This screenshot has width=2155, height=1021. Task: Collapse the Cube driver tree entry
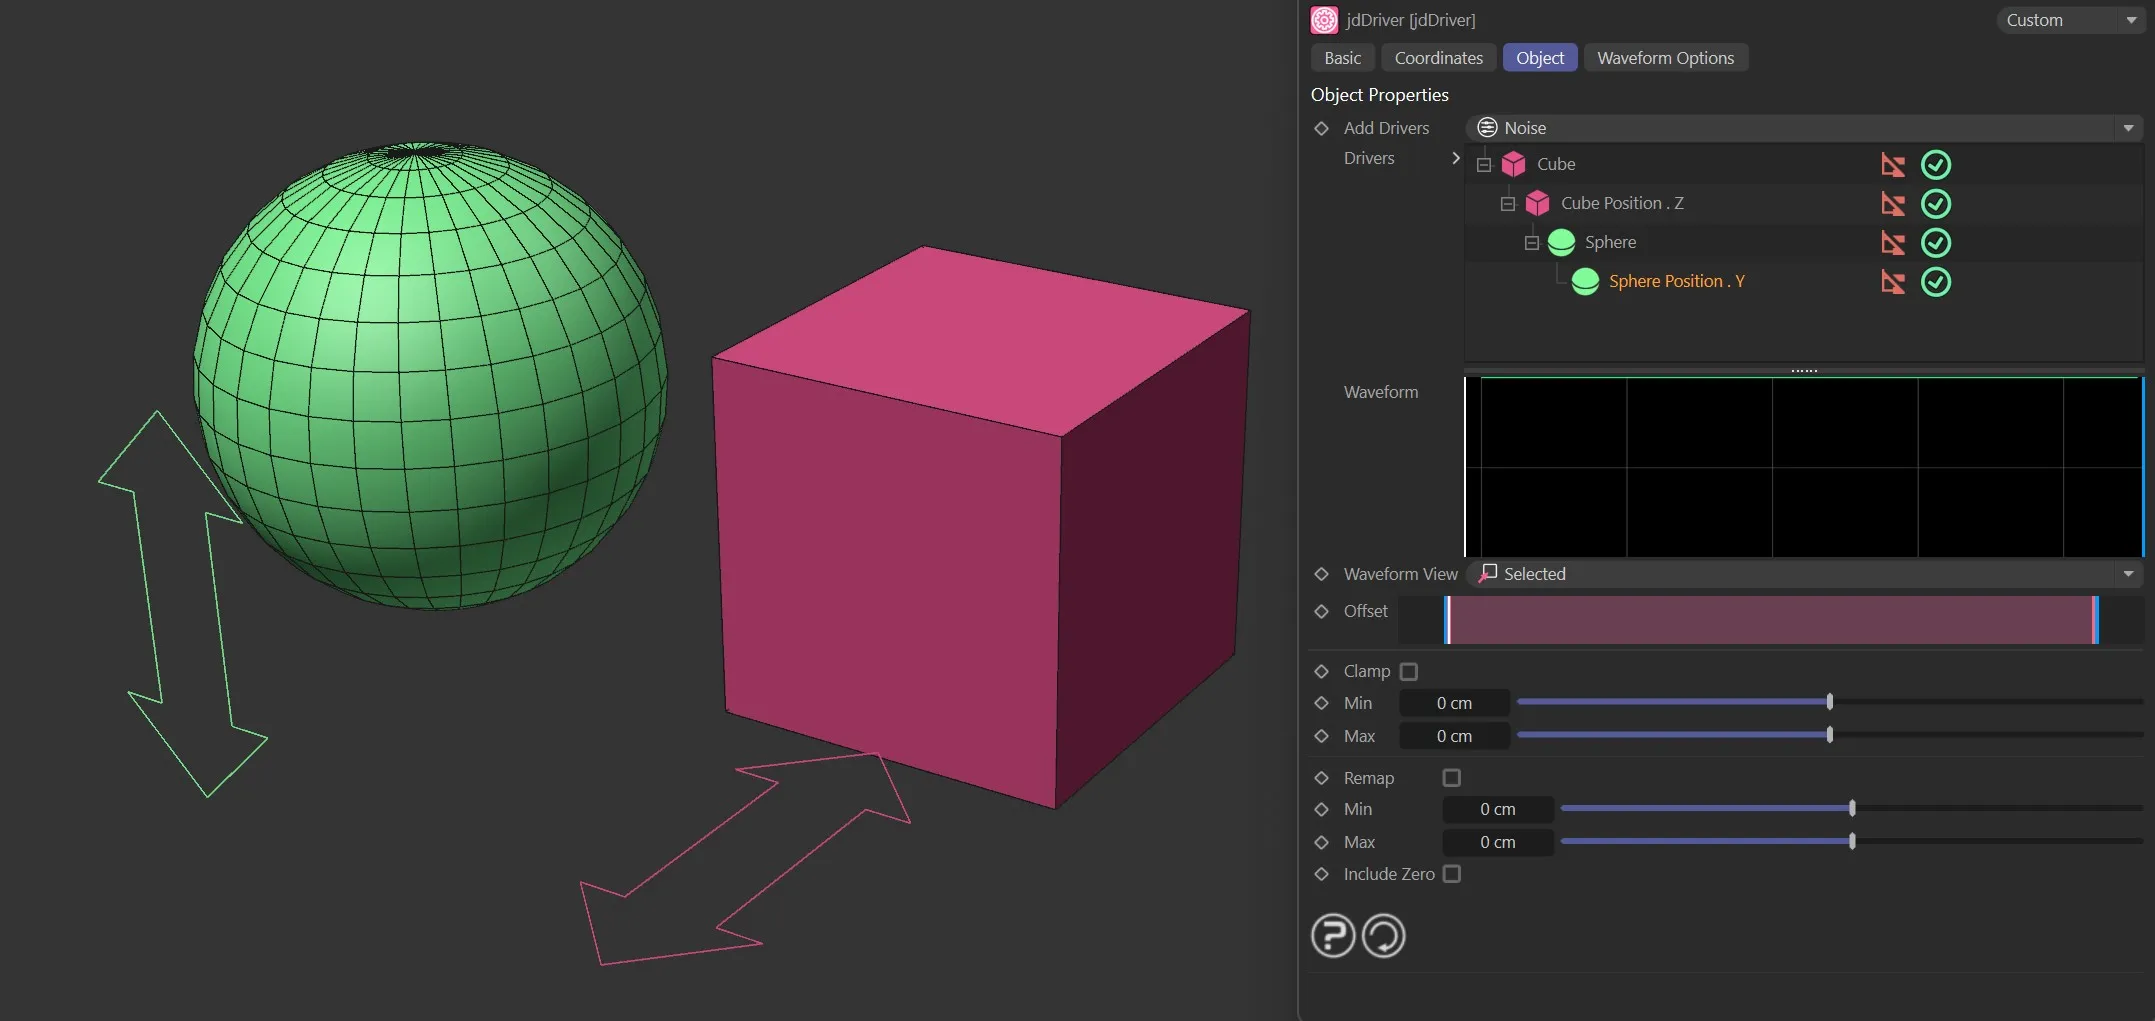(x=1484, y=164)
